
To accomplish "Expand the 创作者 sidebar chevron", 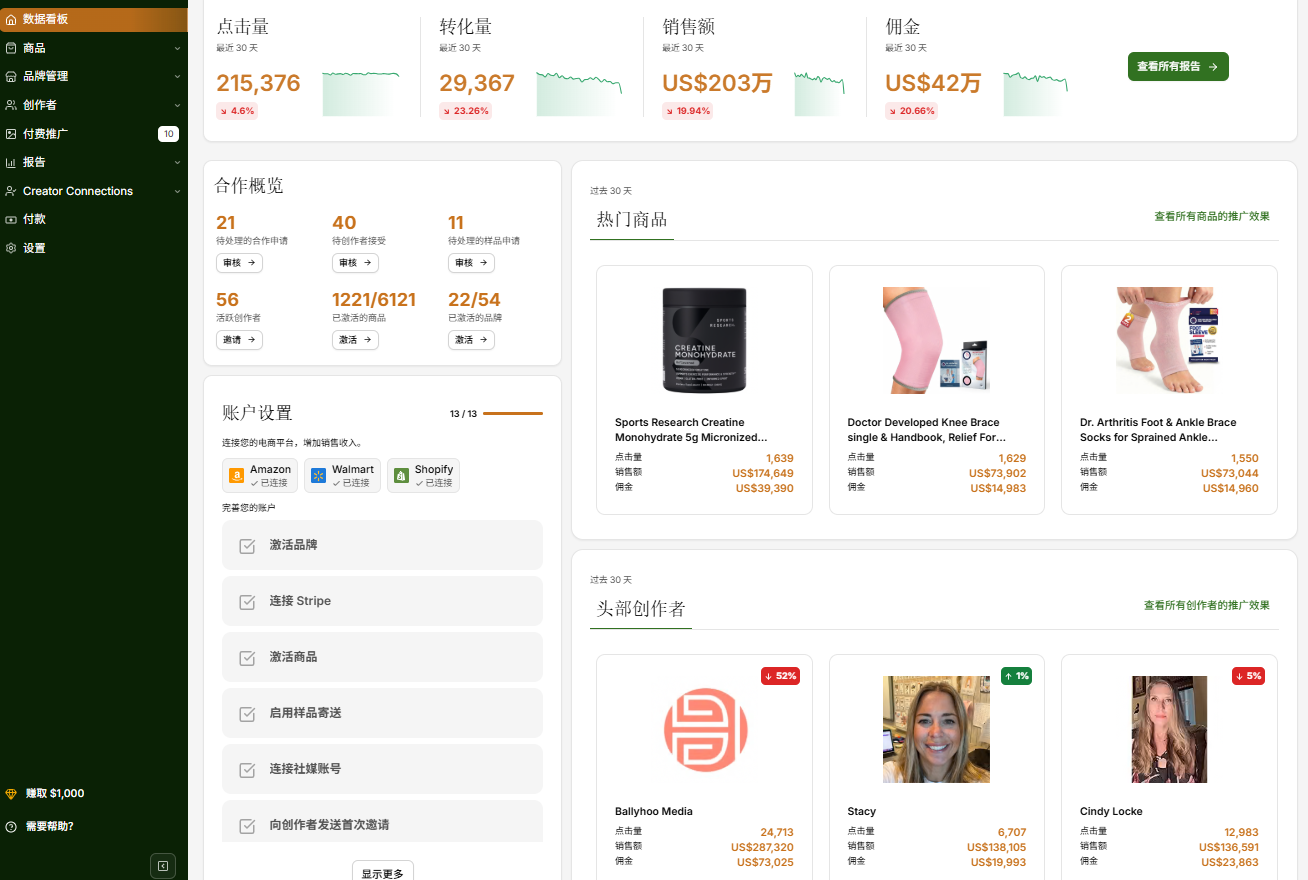I will coord(177,105).
